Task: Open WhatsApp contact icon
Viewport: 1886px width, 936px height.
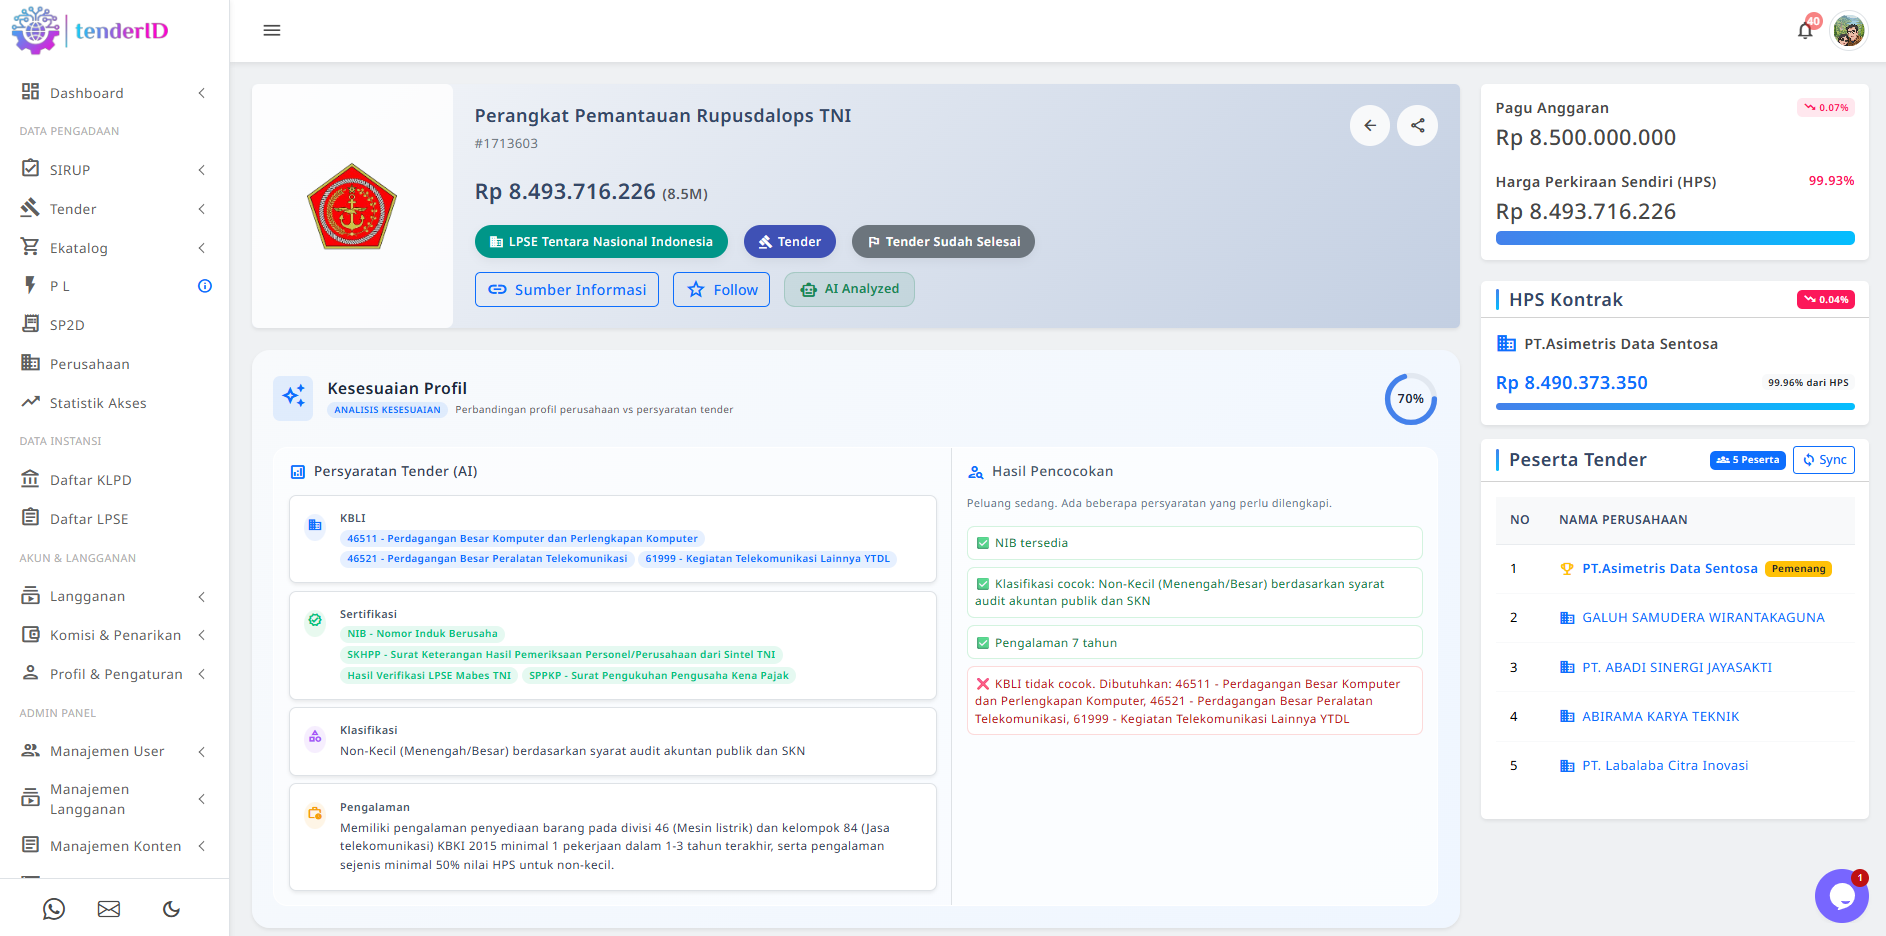Action: coord(54,909)
